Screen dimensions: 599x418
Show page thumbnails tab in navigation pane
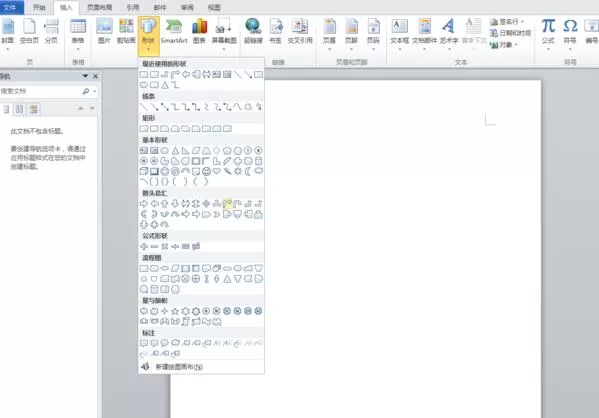[19, 110]
